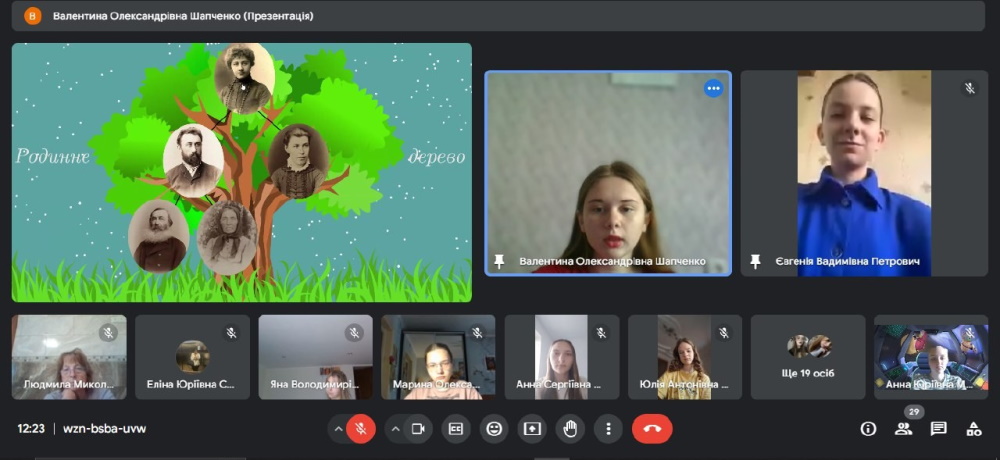Click the present now screen share icon
This screenshot has height=460, width=1000.
[532, 429]
